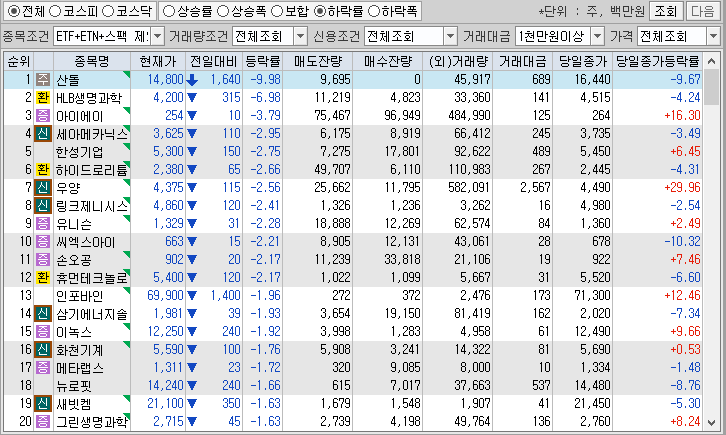This screenshot has height=435, width=726.
Task: Sort by the 거래대금 column header
Action: point(522,61)
